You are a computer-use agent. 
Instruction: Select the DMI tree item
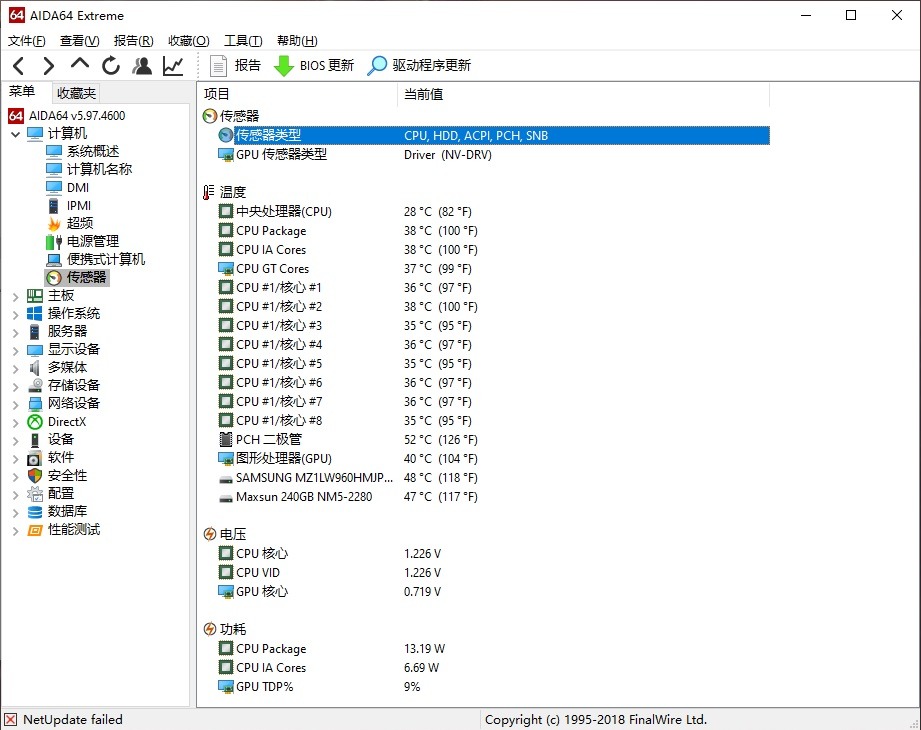[78, 187]
